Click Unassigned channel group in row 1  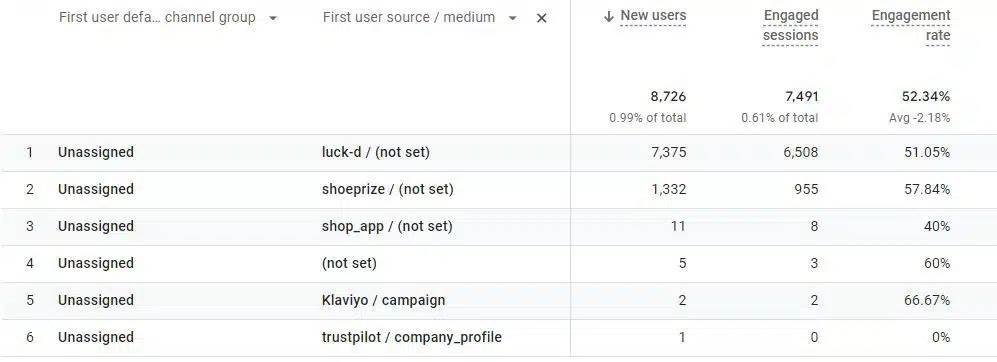[96, 153]
